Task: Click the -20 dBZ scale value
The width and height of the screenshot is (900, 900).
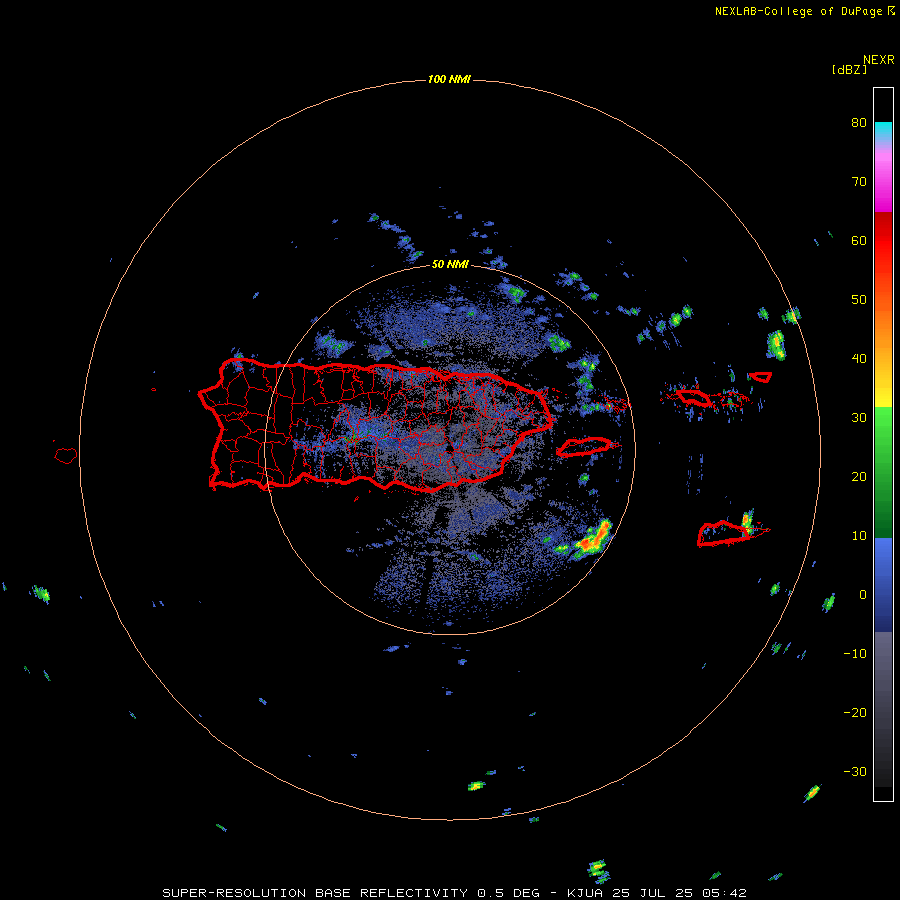Action: [x=855, y=713]
